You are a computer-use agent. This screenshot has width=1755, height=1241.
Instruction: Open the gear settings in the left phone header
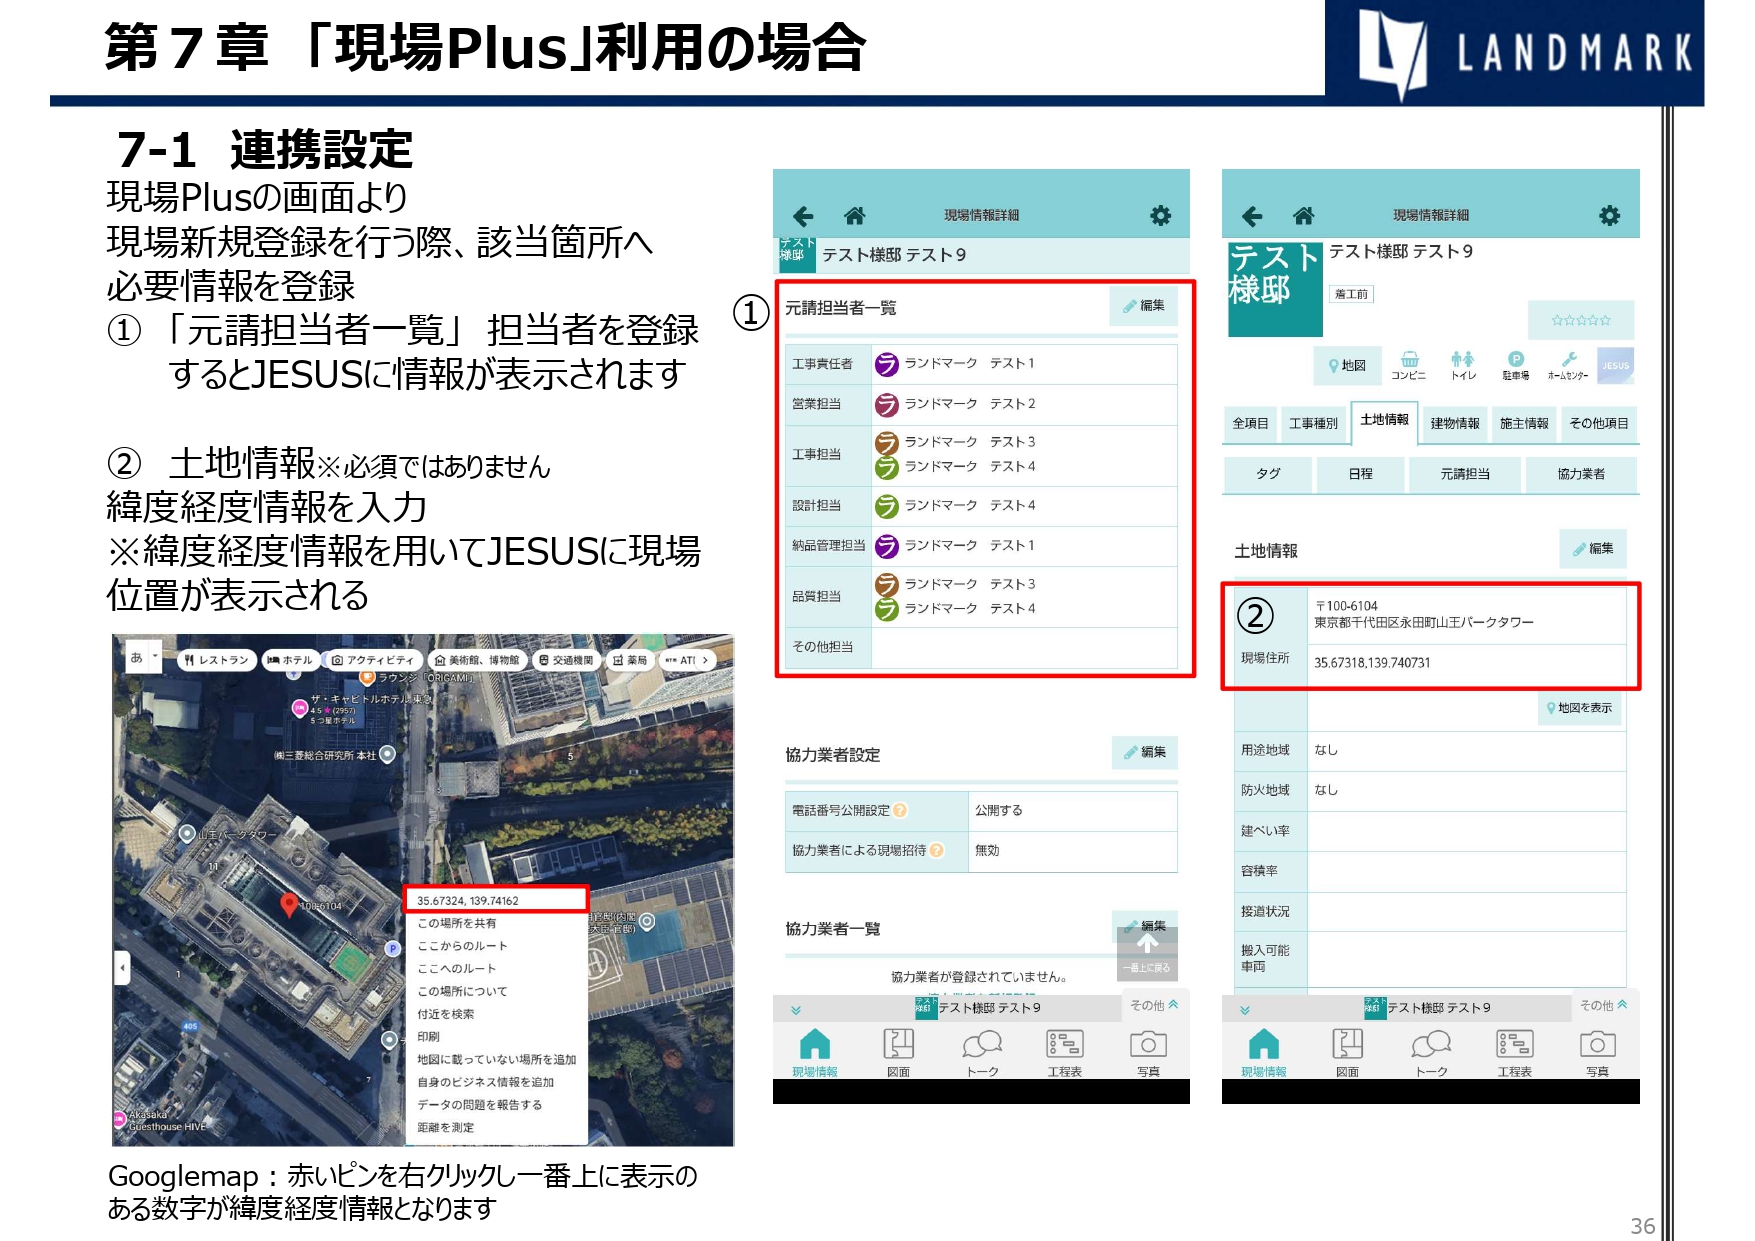point(1160,215)
